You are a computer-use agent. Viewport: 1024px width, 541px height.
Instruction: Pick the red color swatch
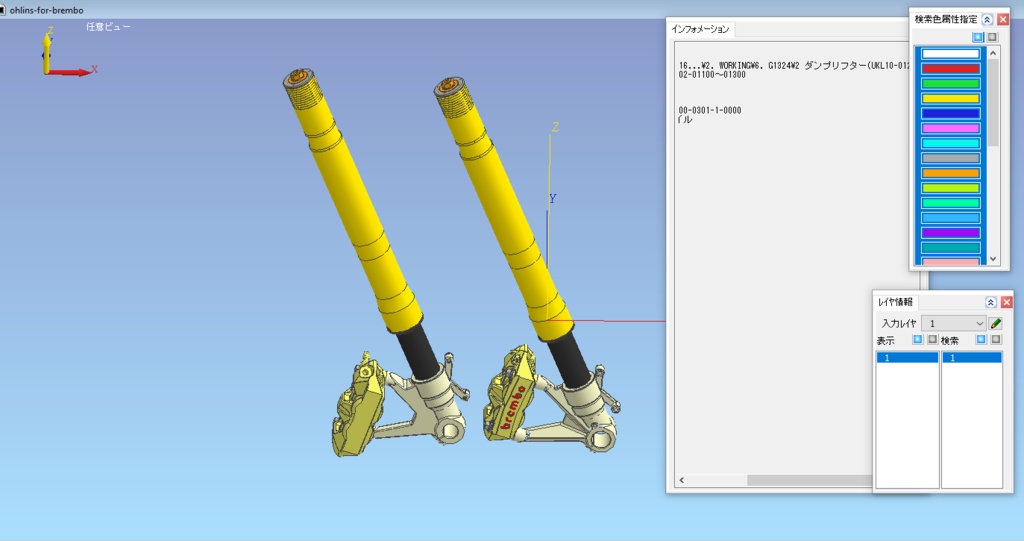(x=951, y=69)
